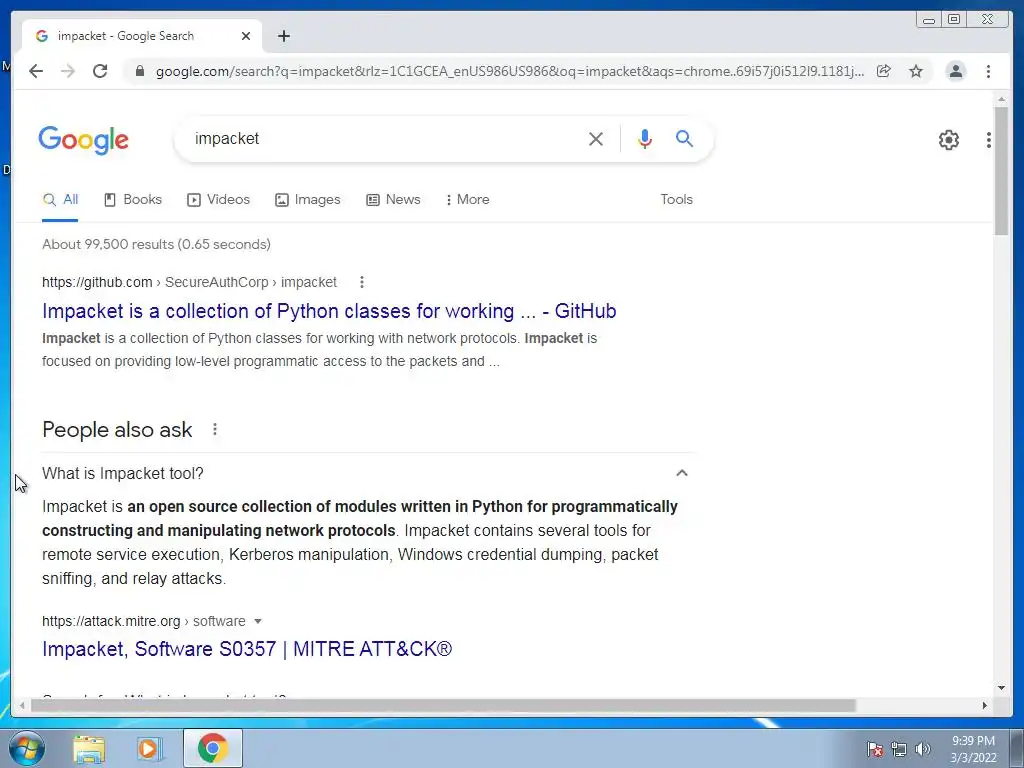
Task: Open options dots beside People also ask
Action: click(x=215, y=429)
